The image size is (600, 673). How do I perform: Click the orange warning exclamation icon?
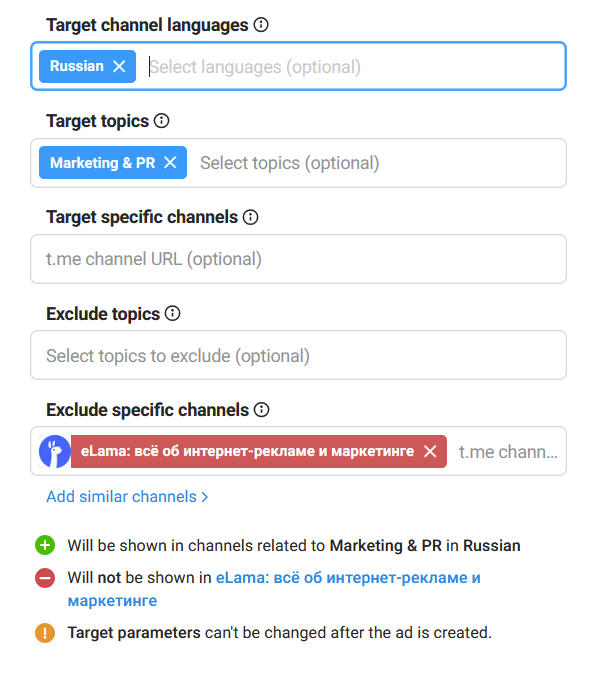[x=45, y=633]
